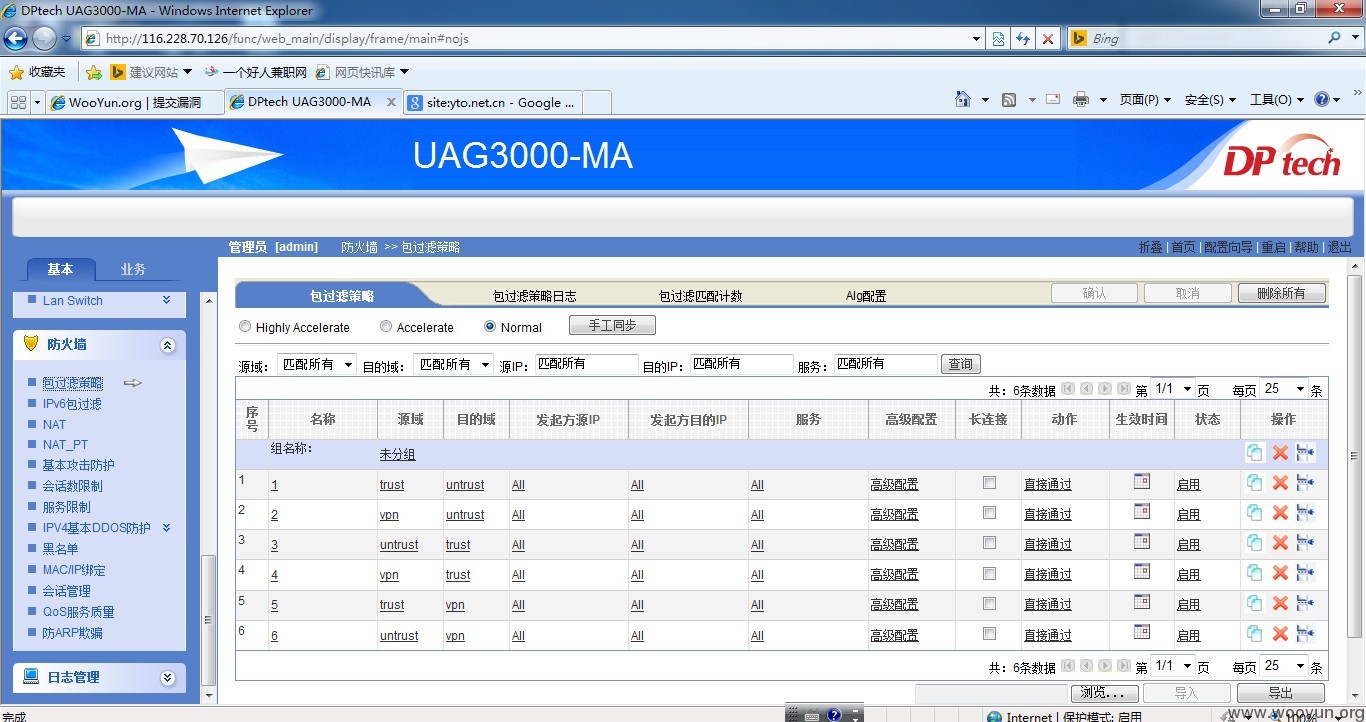
Task: Delete policy rule number 1
Action: pos(1280,483)
